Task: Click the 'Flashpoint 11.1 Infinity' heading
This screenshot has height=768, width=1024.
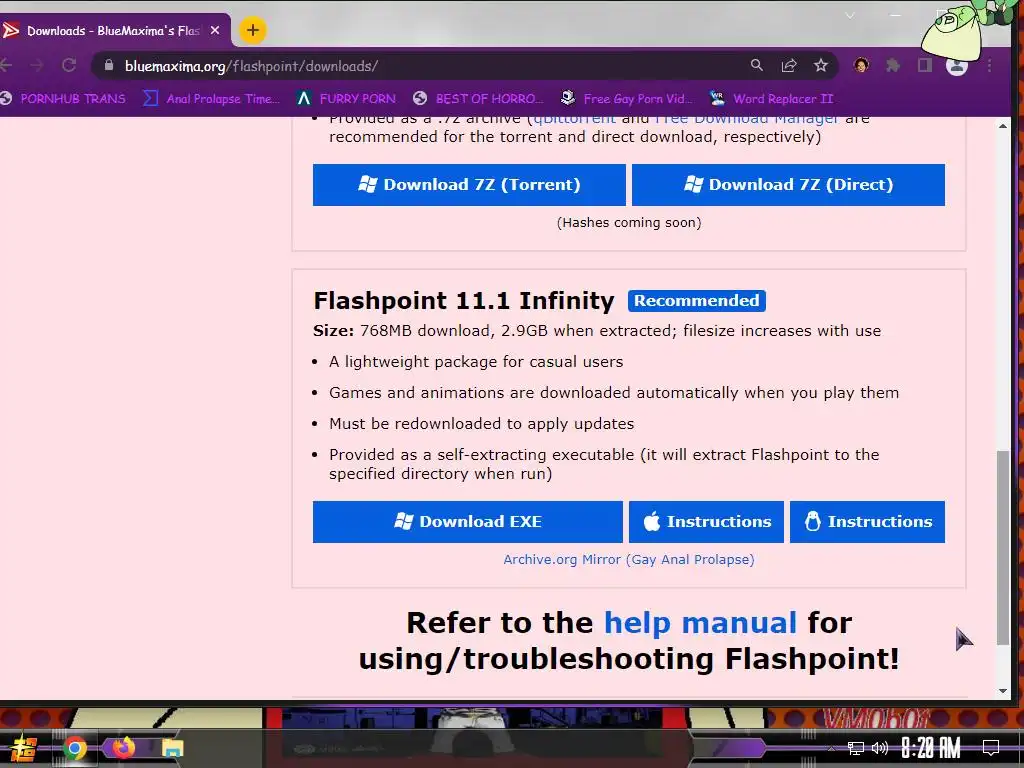Action: [464, 301]
